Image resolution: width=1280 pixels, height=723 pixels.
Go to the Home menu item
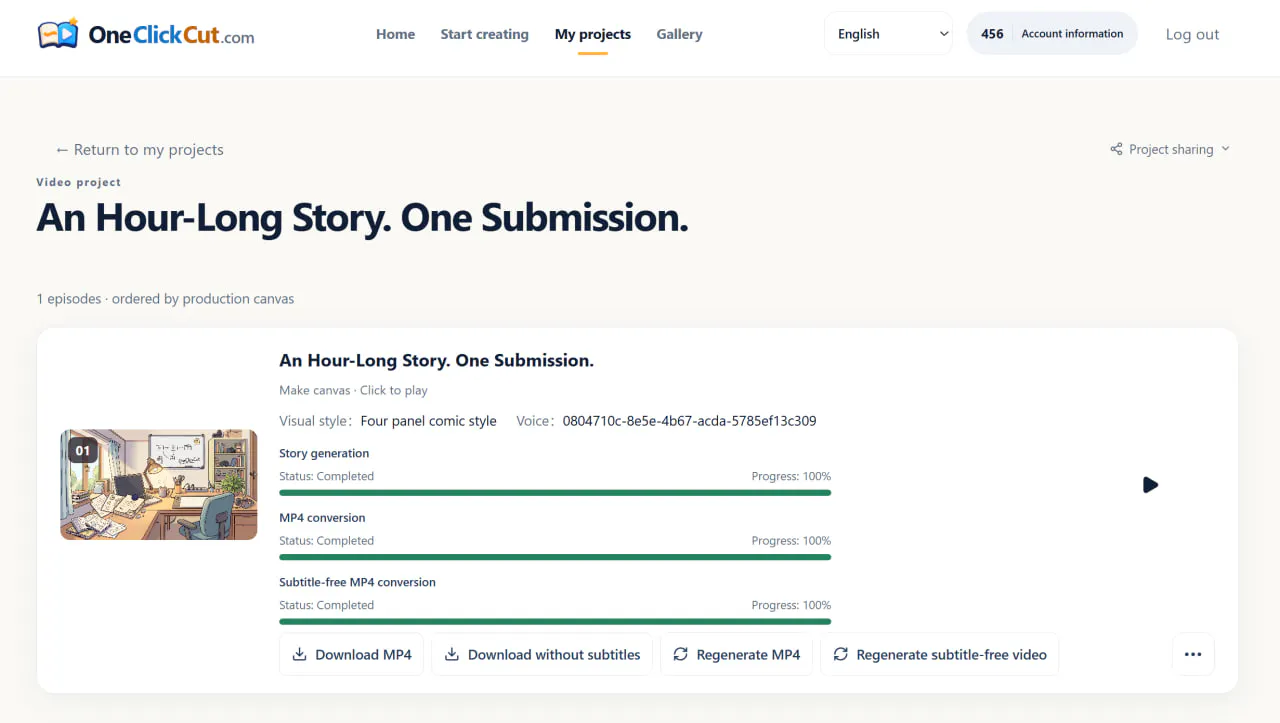[395, 34]
